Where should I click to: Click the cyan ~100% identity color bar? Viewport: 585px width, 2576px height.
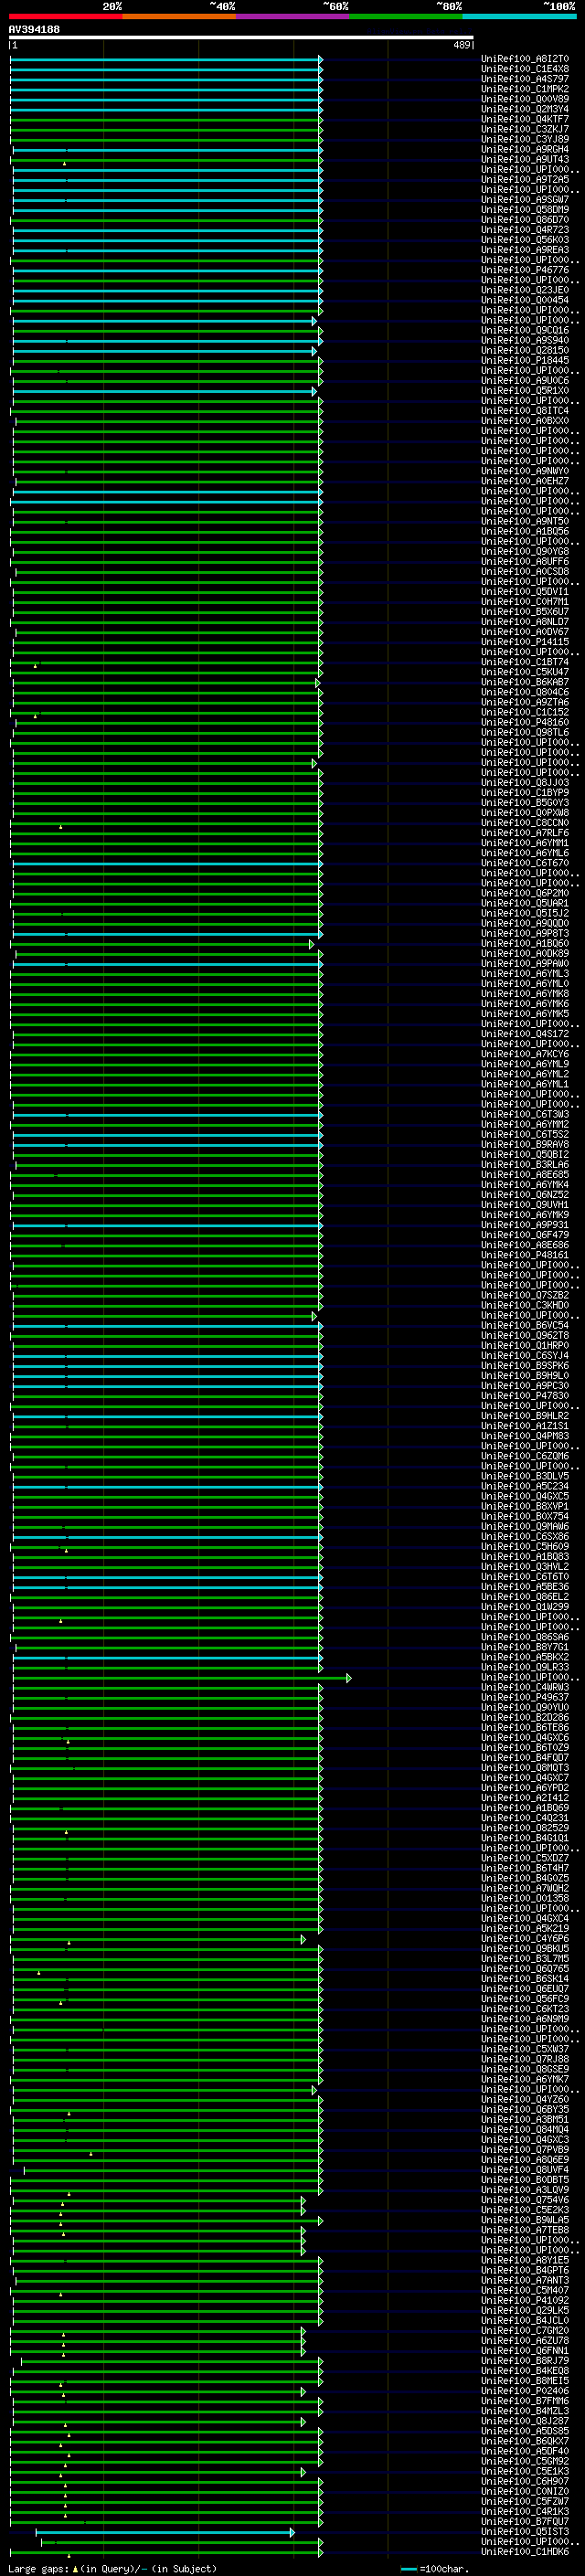519,17
